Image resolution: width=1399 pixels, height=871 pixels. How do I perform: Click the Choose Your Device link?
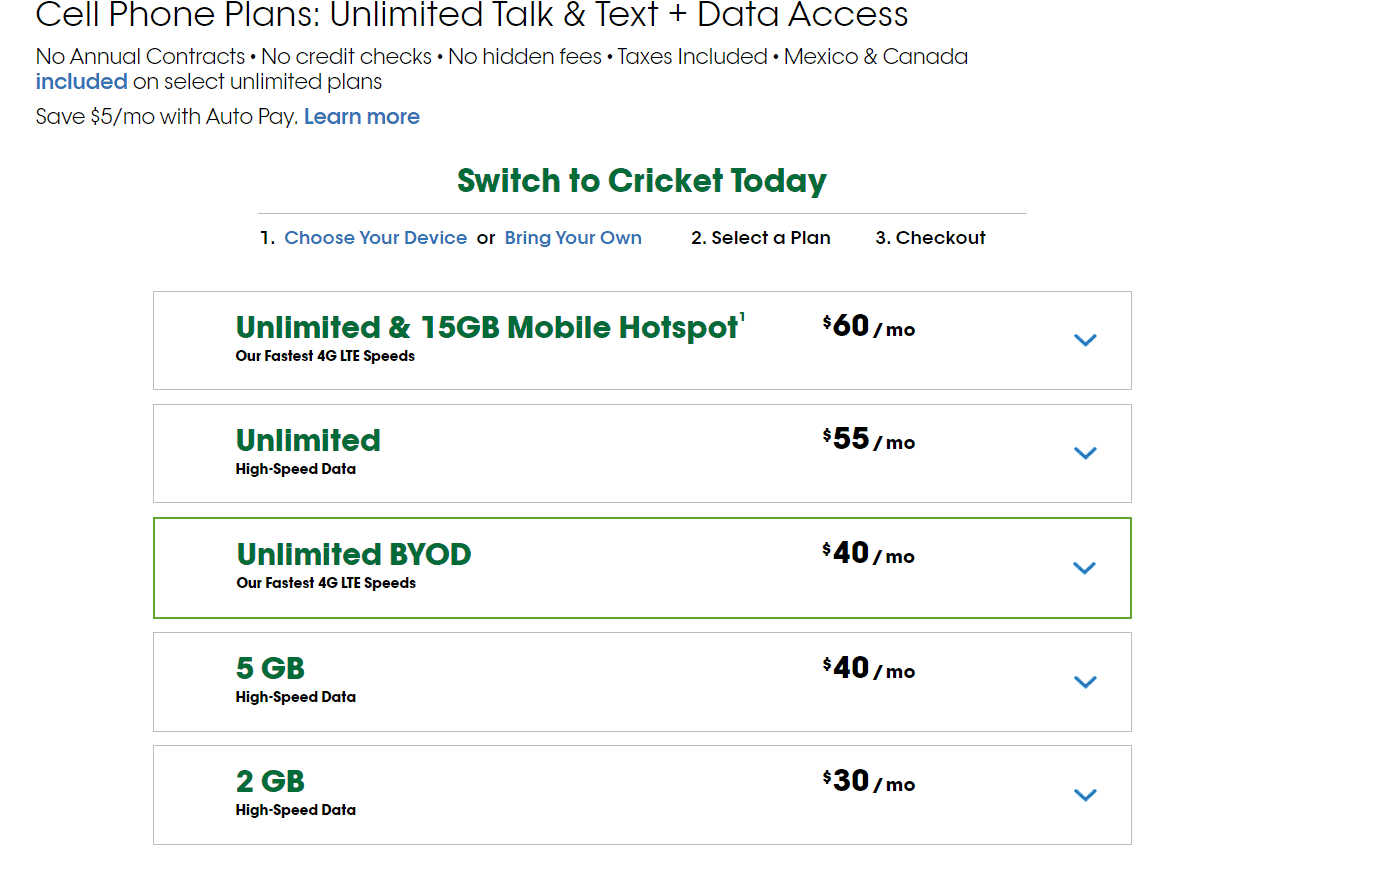coord(376,238)
